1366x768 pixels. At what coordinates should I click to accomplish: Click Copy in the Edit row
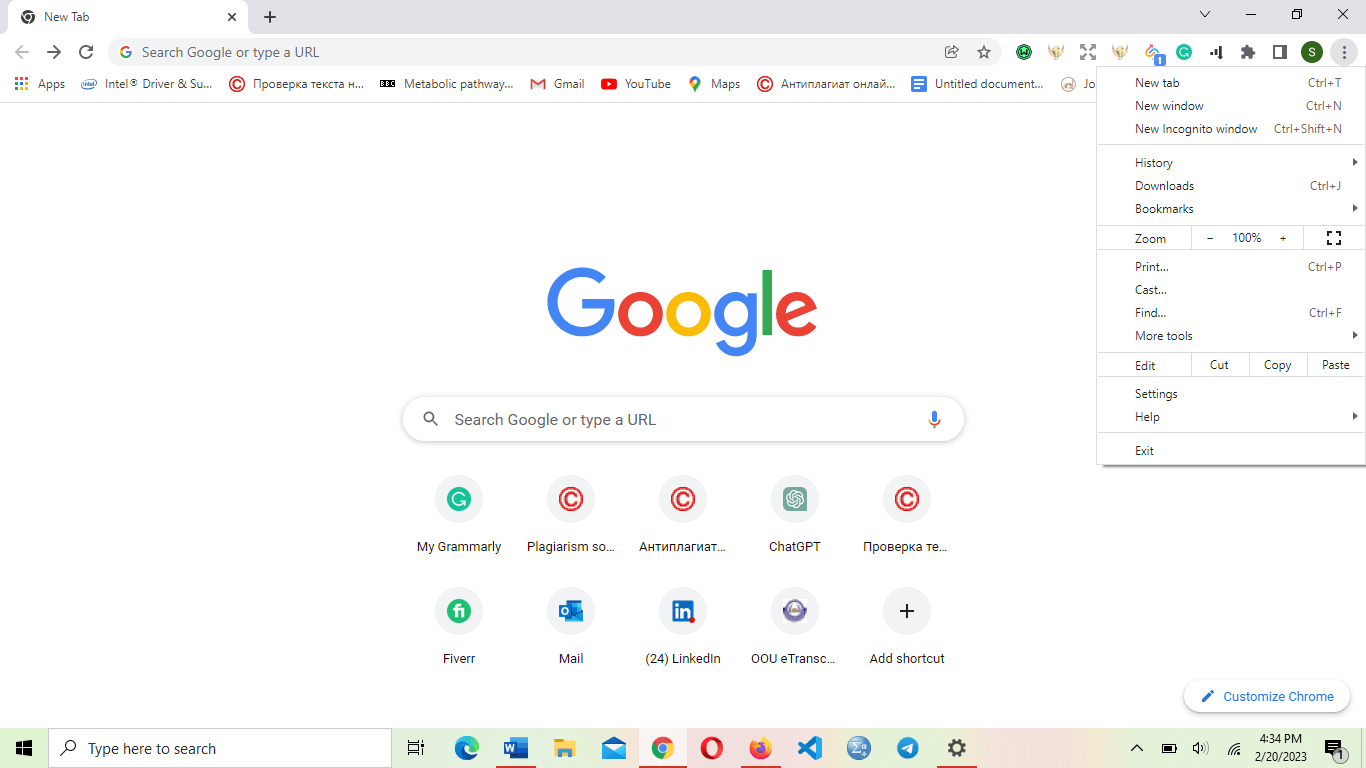[1277, 365]
